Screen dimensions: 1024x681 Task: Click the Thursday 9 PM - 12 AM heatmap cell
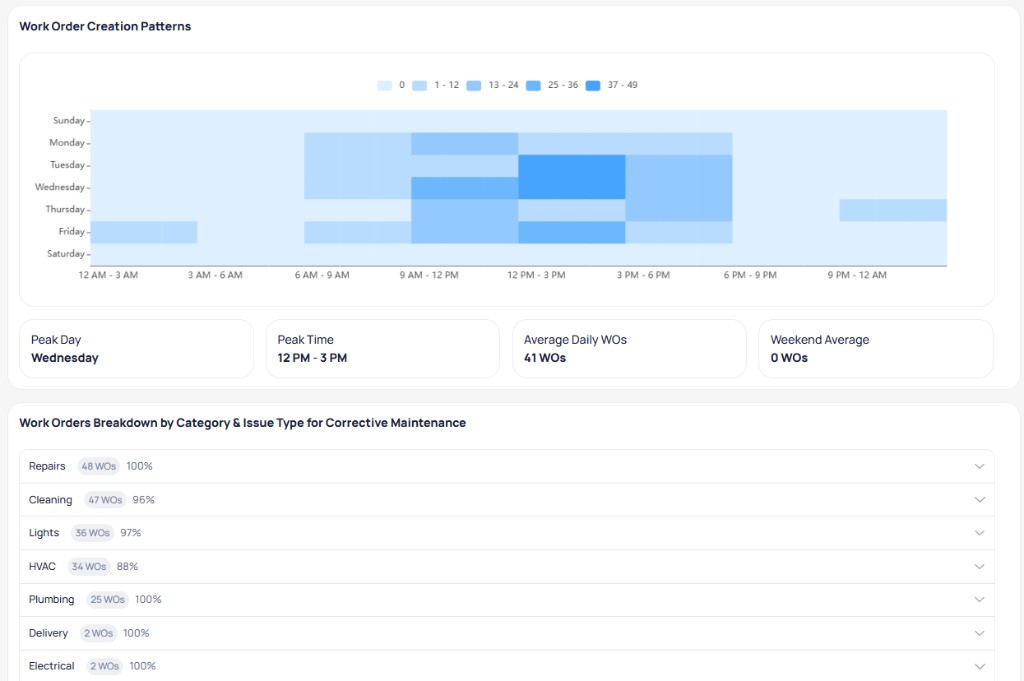click(x=893, y=210)
